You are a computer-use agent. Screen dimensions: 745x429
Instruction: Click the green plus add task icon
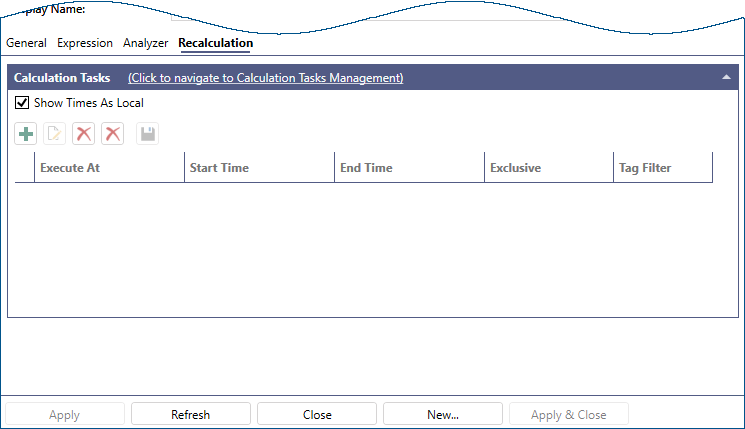(26, 134)
